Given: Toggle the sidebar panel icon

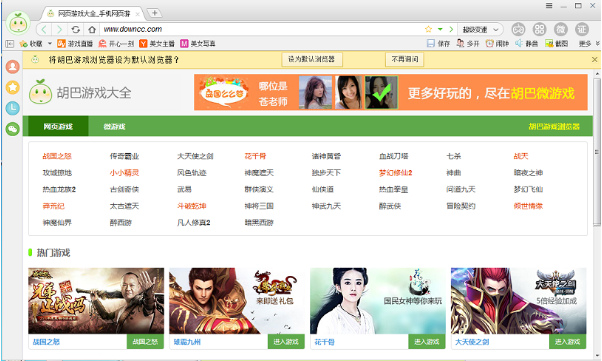Looking at the screenshot, I should pyautogui.click(x=9, y=44).
